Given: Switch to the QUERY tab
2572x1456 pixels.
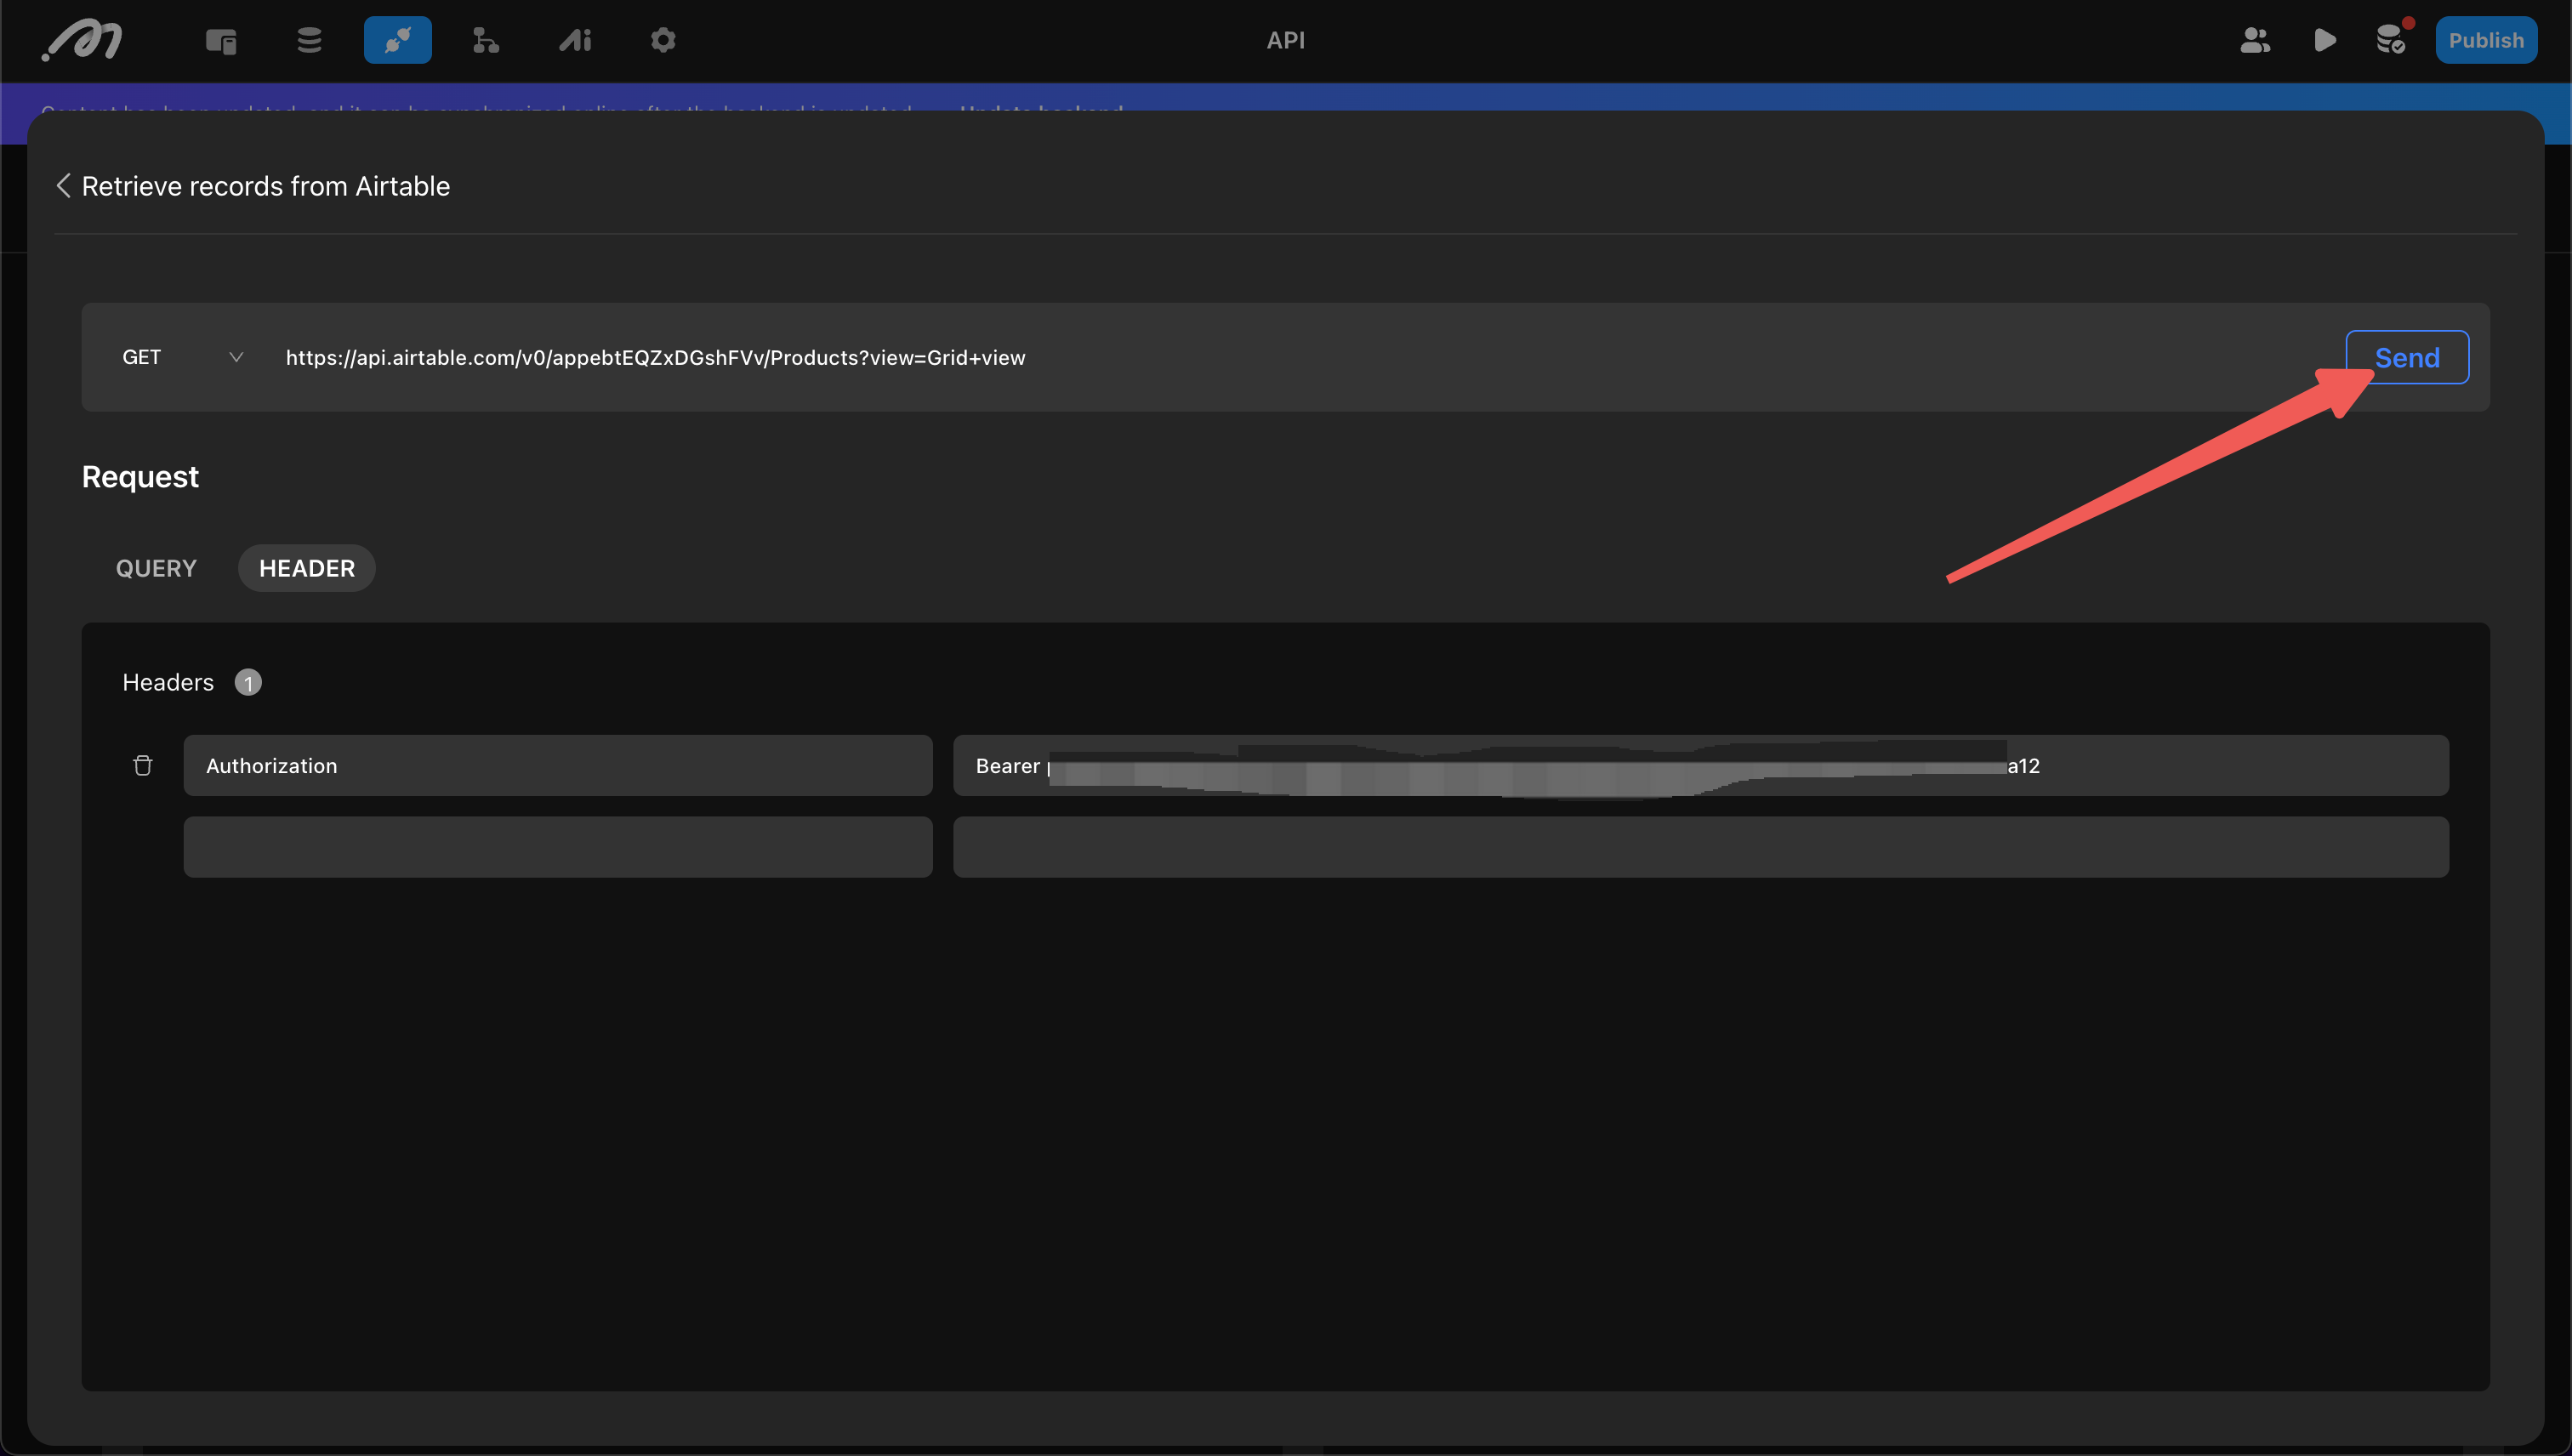Looking at the screenshot, I should click(x=156, y=568).
